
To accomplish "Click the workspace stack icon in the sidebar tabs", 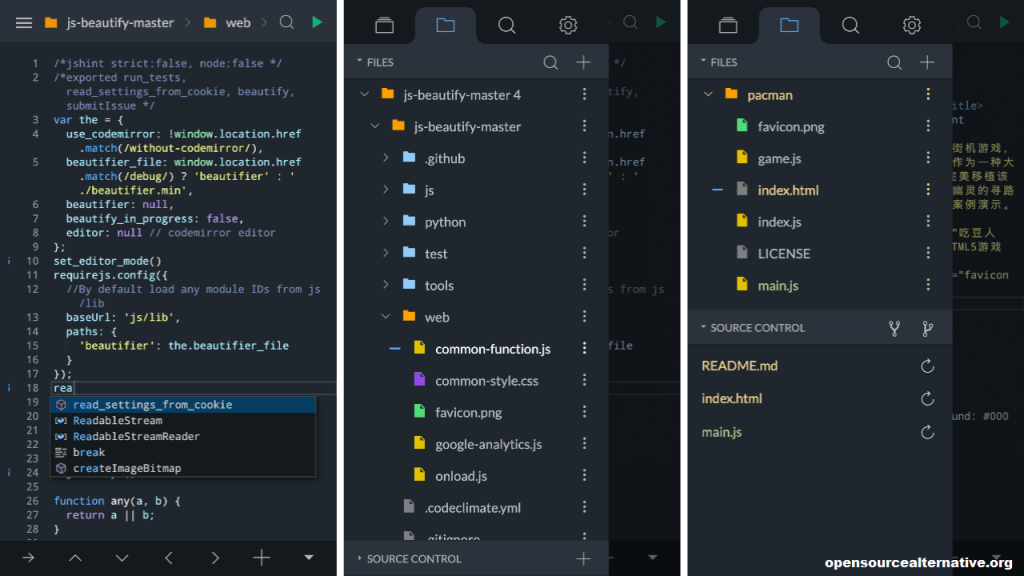I will (385, 25).
